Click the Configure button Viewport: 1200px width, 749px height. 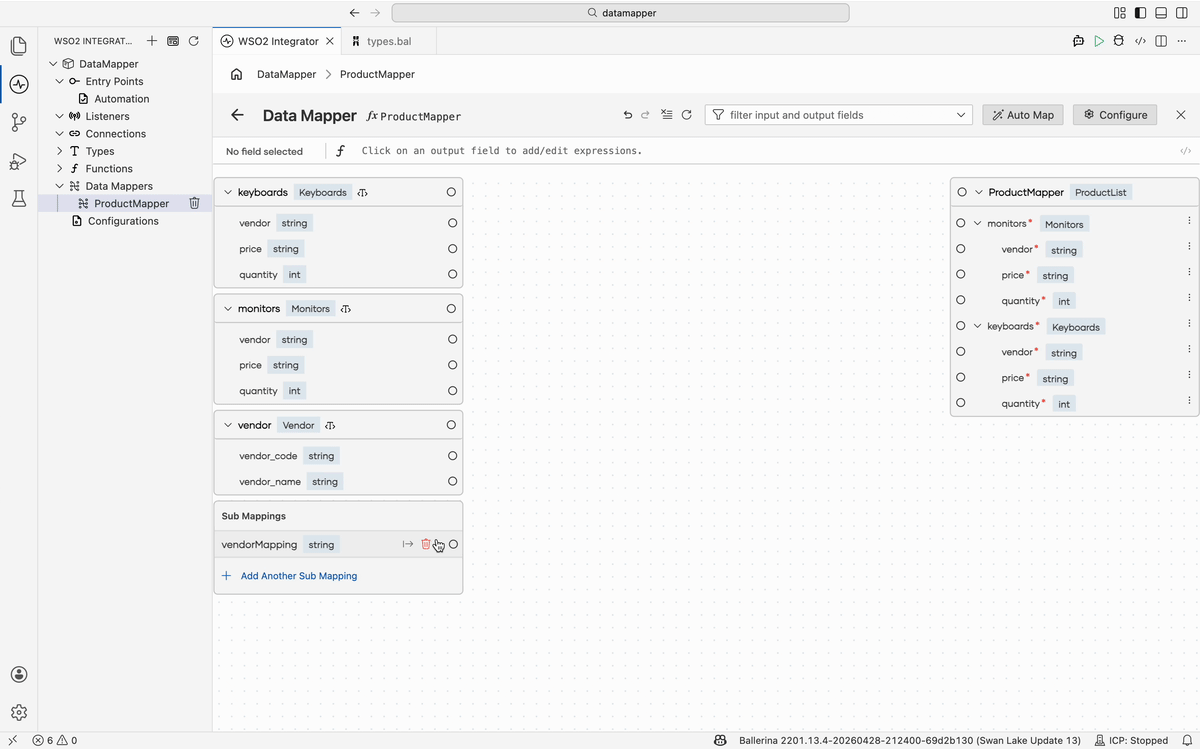(x=1115, y=115)
